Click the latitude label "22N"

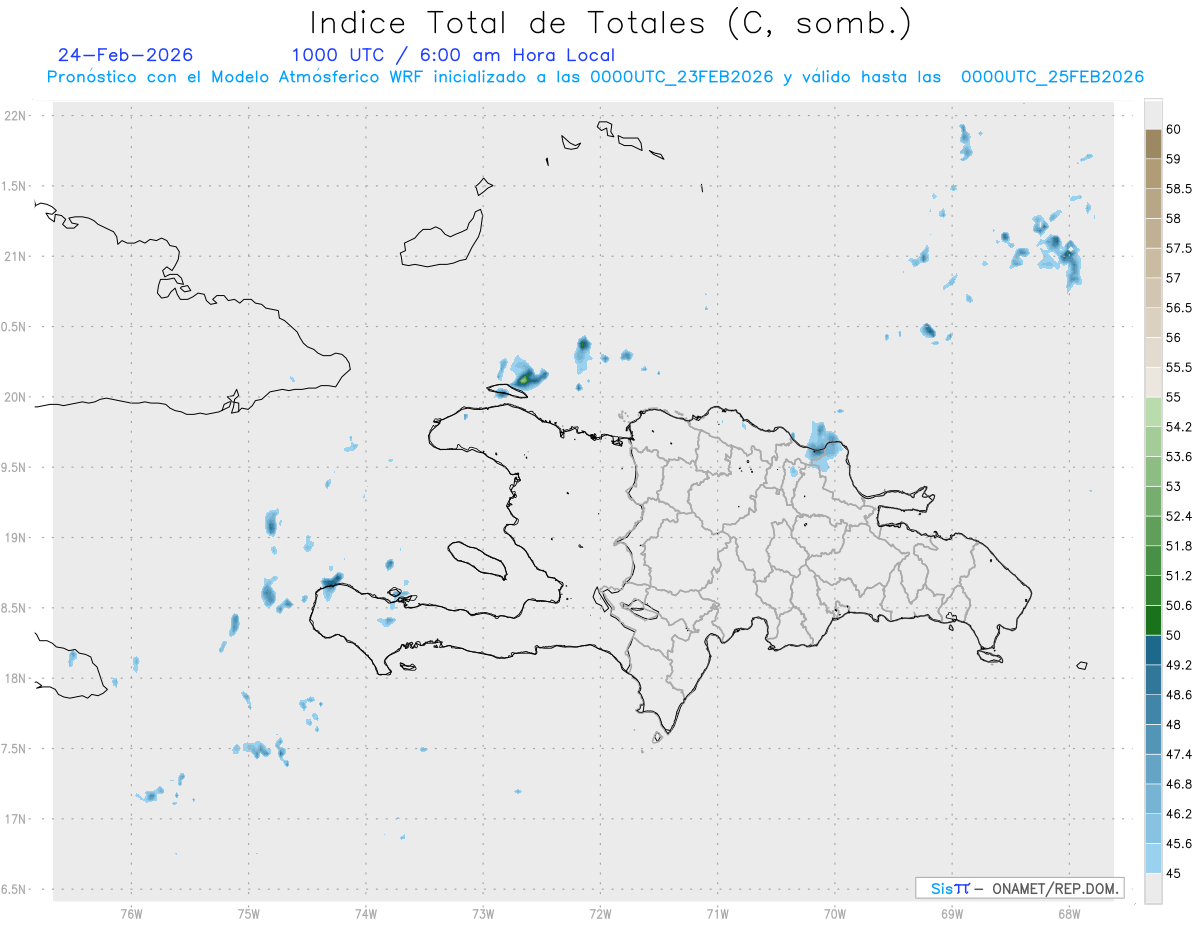17,116
